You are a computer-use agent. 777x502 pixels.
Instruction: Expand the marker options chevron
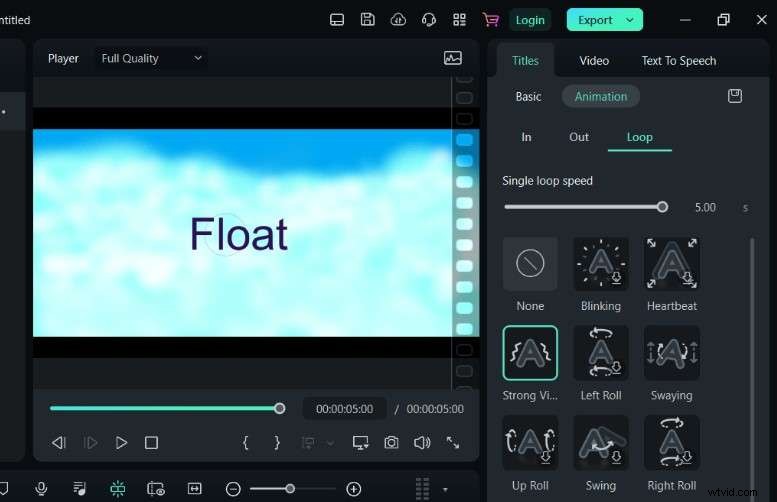[x=330, y=443]
